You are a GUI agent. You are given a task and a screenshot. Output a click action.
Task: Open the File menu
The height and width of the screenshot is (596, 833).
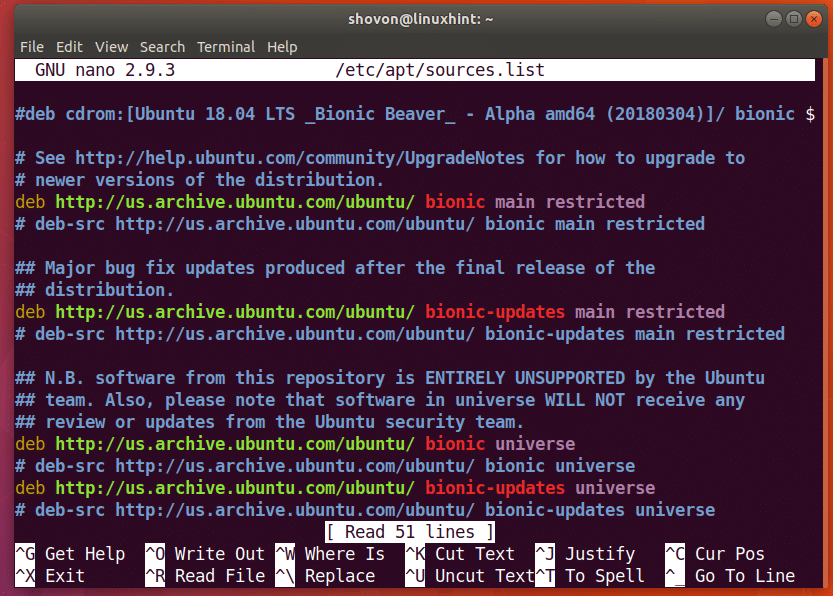click(32, 47)
